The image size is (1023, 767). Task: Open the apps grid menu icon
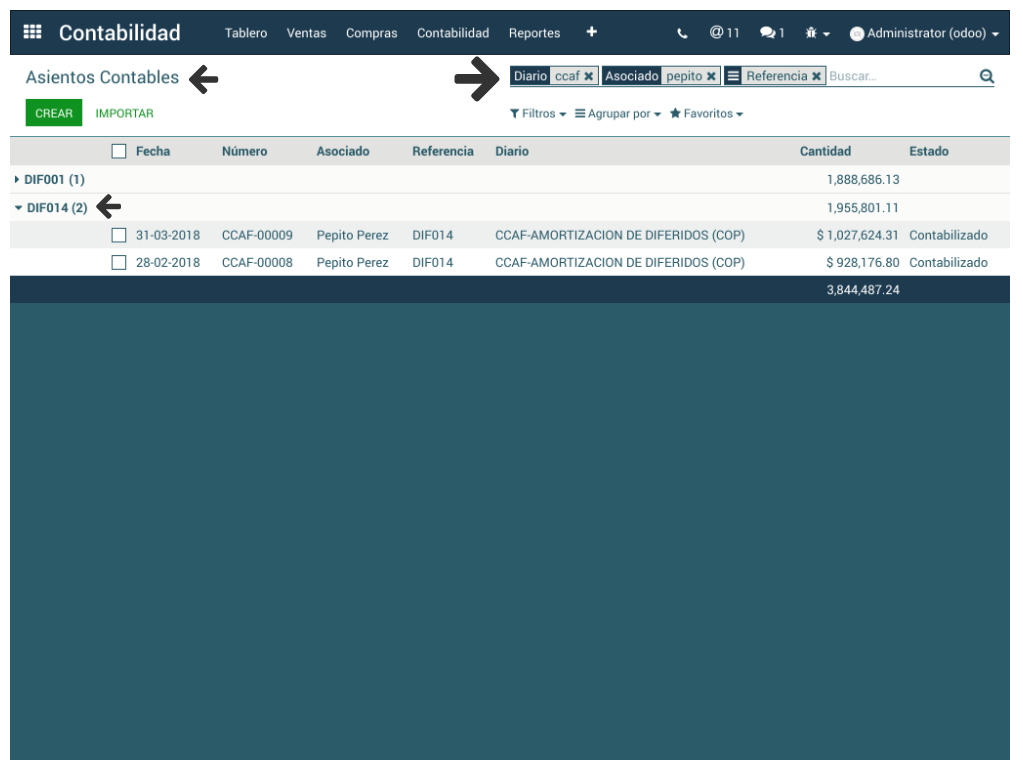click(32, 32)
